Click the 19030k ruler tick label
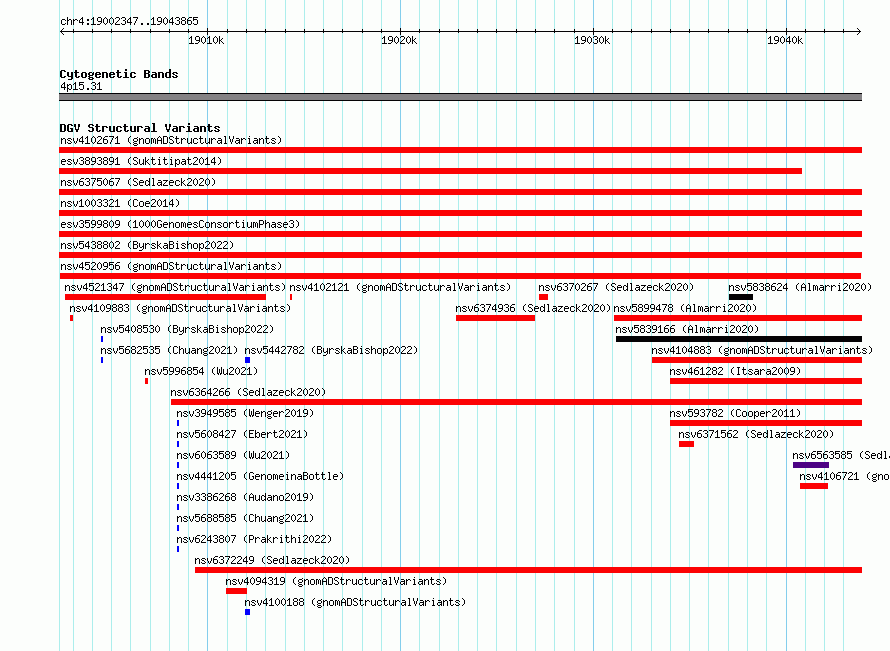 tap(592, 40)
